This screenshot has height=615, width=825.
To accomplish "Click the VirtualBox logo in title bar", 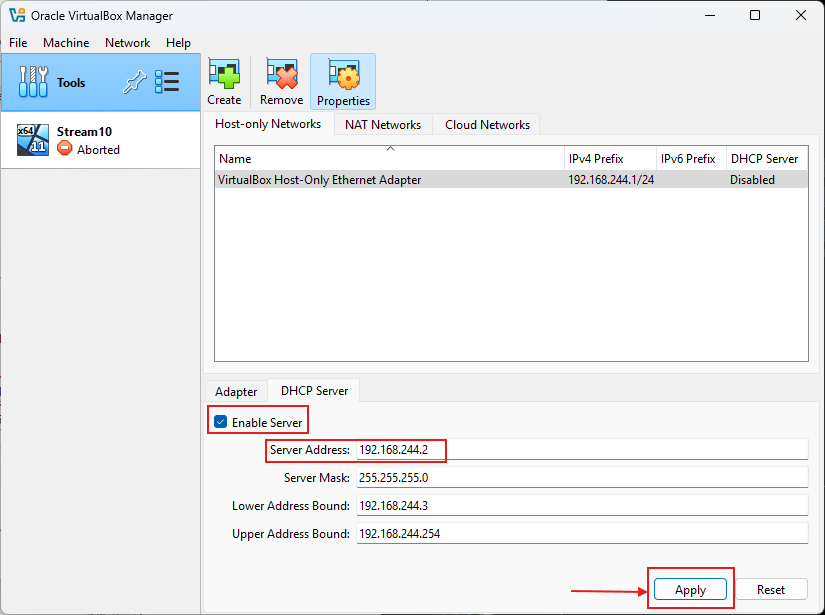I will [16, 15].
